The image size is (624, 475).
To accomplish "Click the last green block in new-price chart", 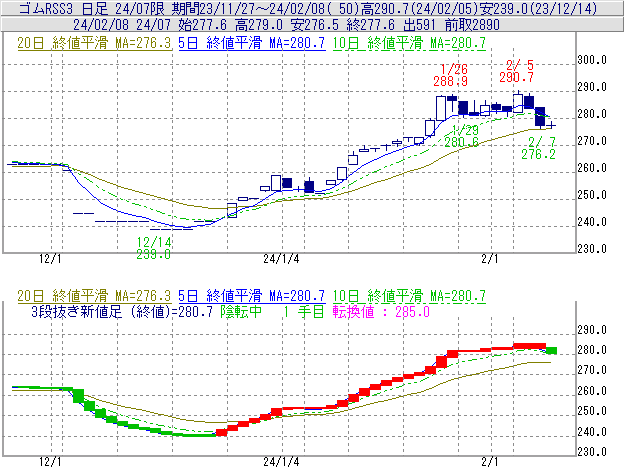I will tap(551, 350).
